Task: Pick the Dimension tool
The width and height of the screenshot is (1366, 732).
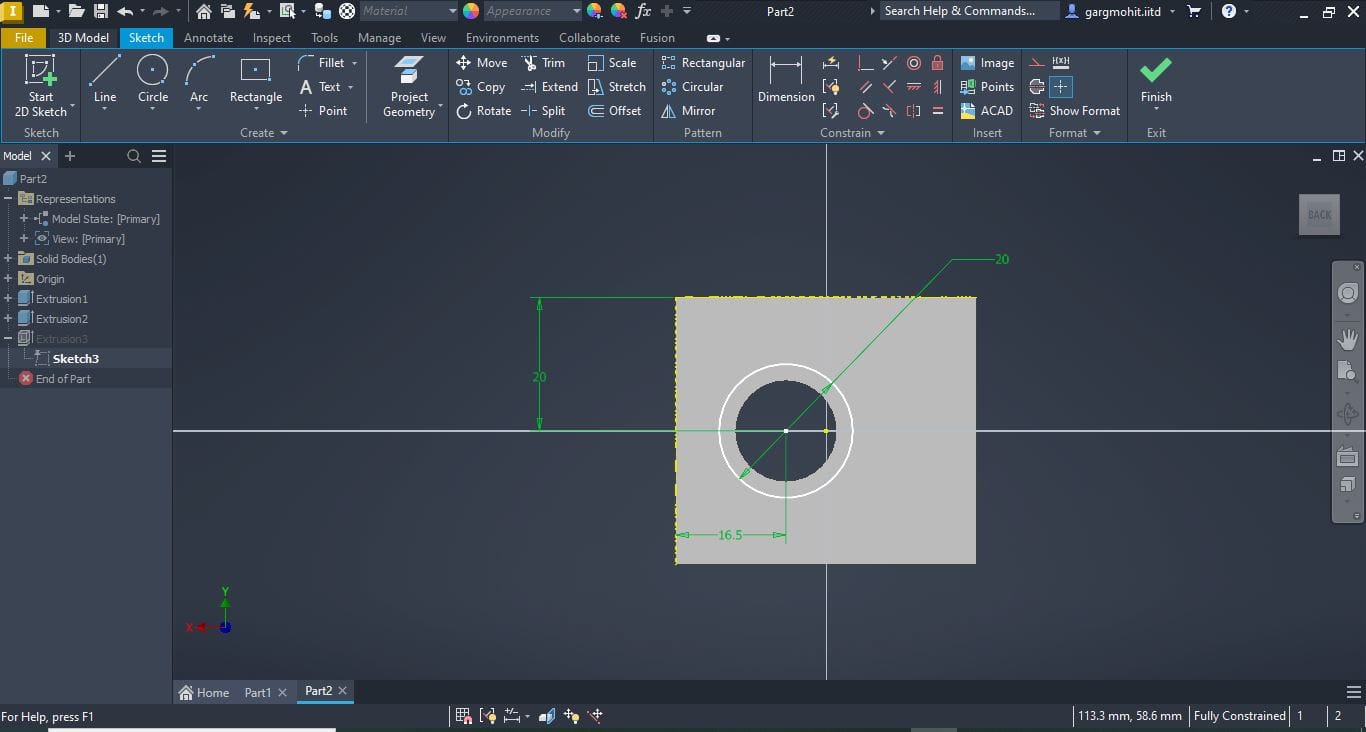Action: [786, 80]
